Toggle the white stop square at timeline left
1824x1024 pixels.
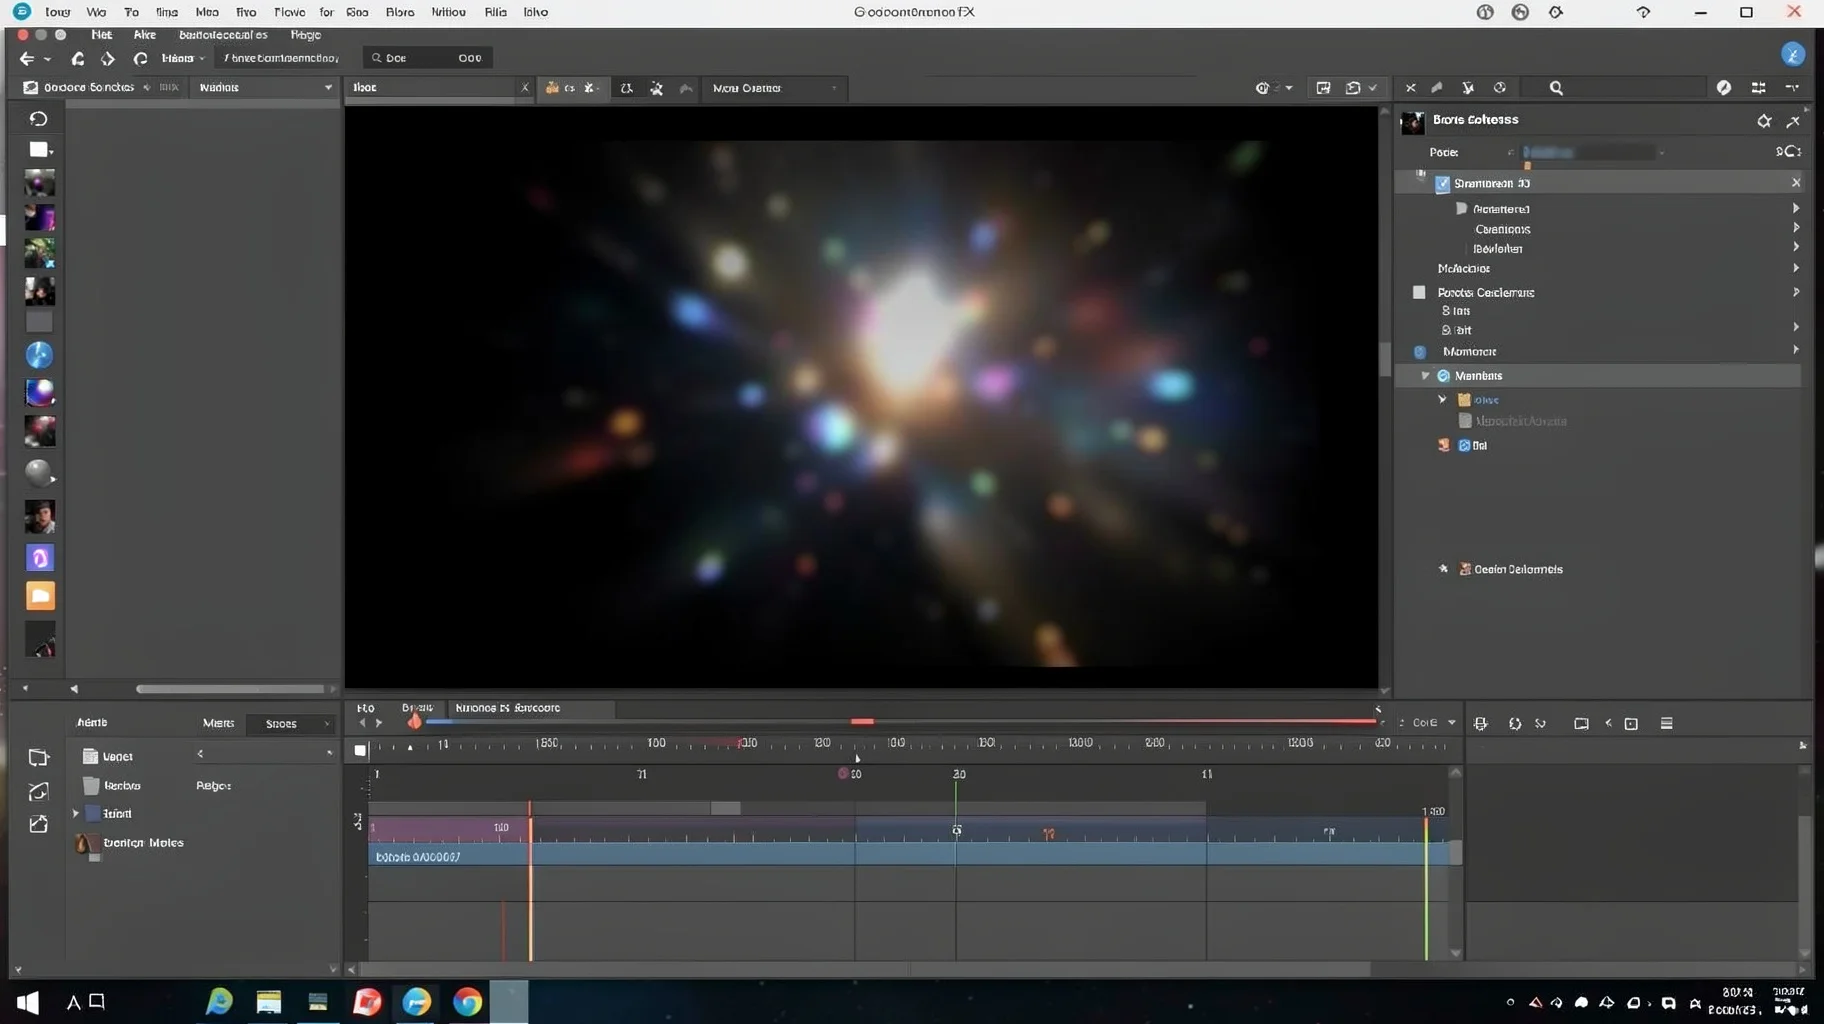tap(360, 749)
